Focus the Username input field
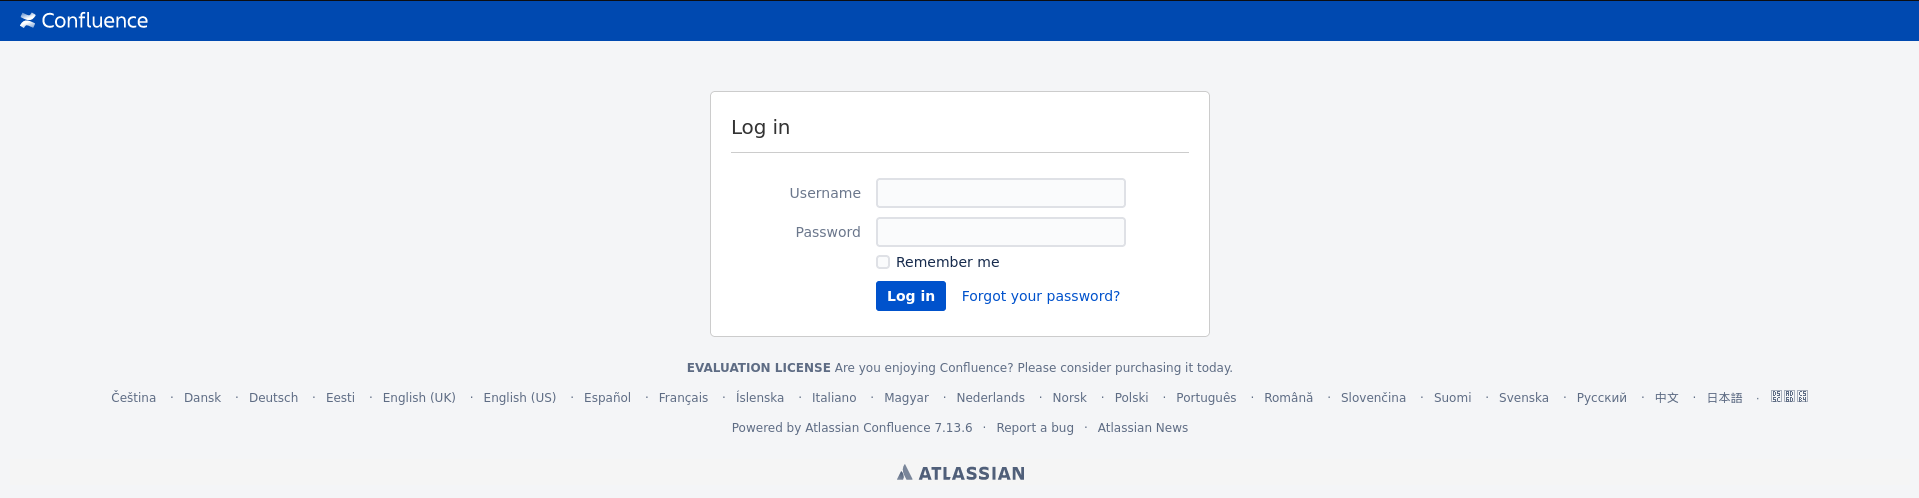This screenshot has height=498, width=1919. (1001, 193)
